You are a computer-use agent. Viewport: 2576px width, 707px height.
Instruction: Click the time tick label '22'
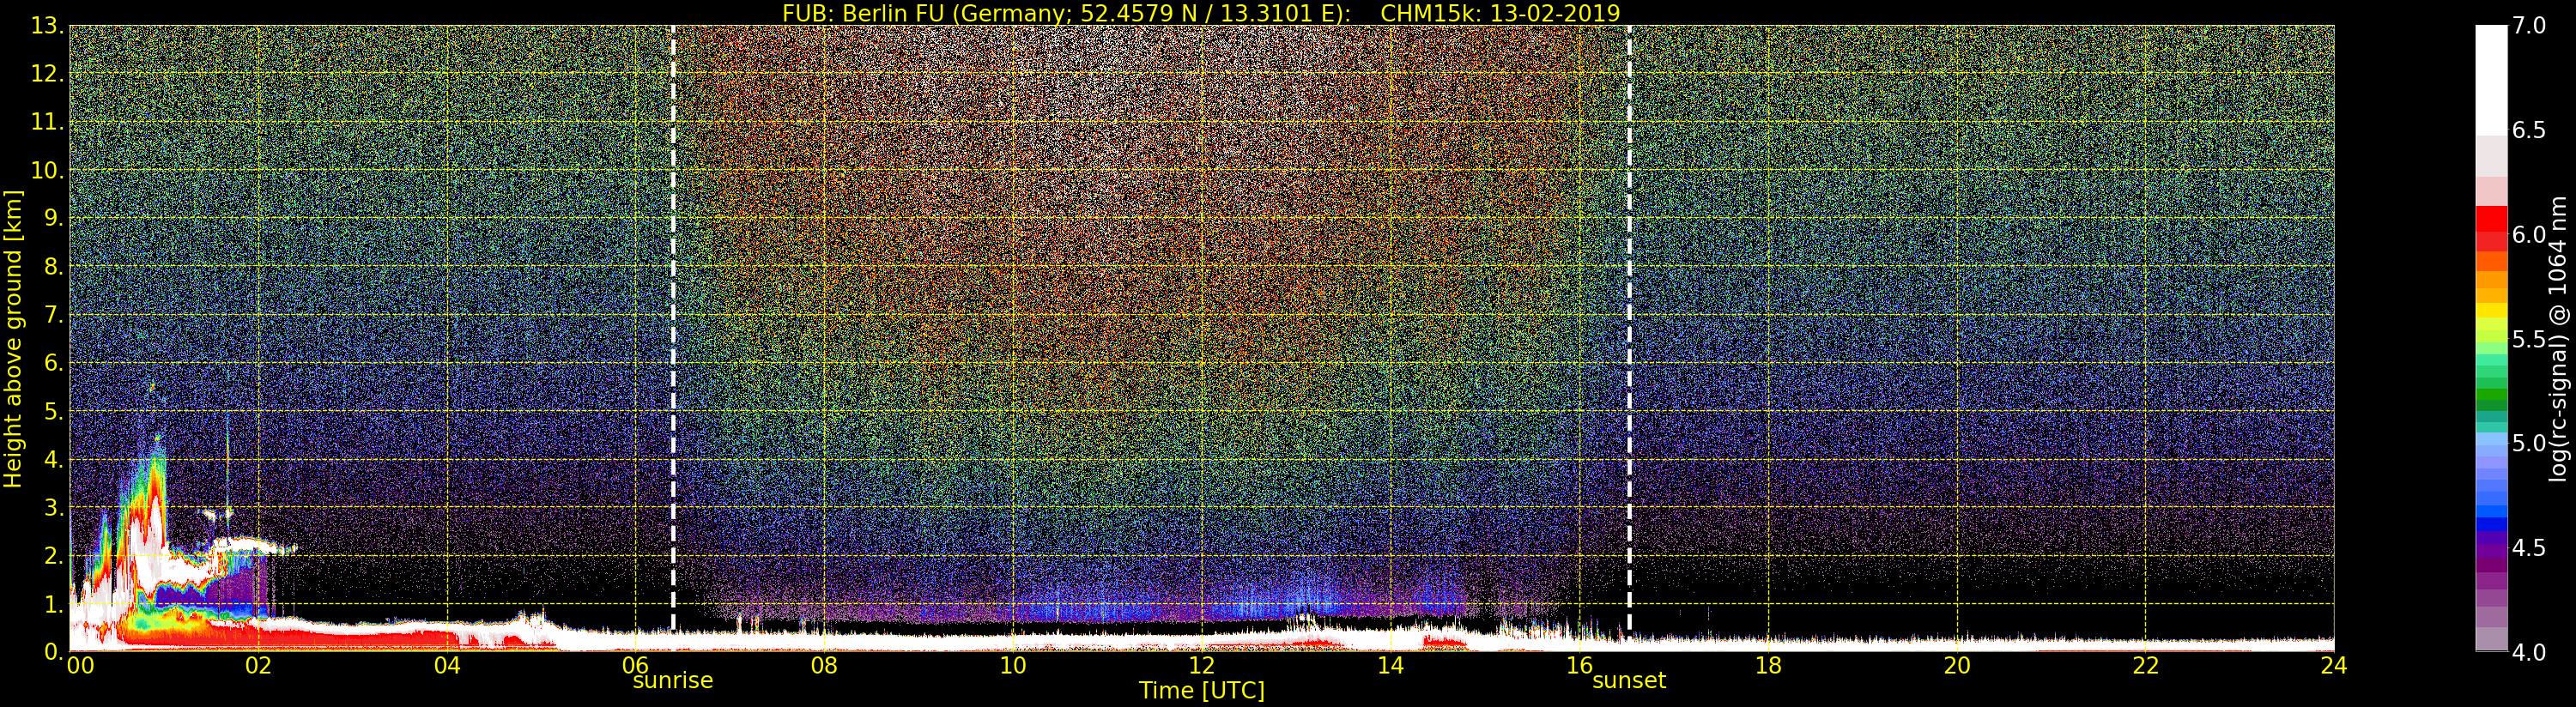tap(2146, 665)
